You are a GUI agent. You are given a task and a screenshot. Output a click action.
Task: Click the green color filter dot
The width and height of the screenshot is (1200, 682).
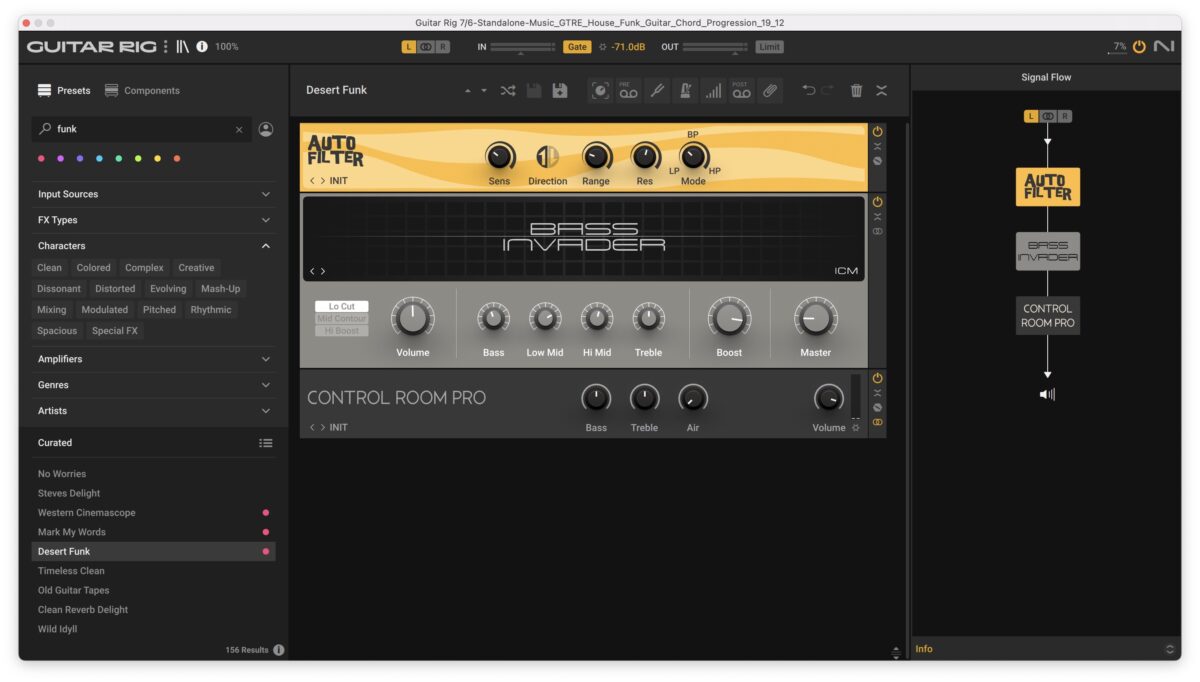[x=119, y=159]
